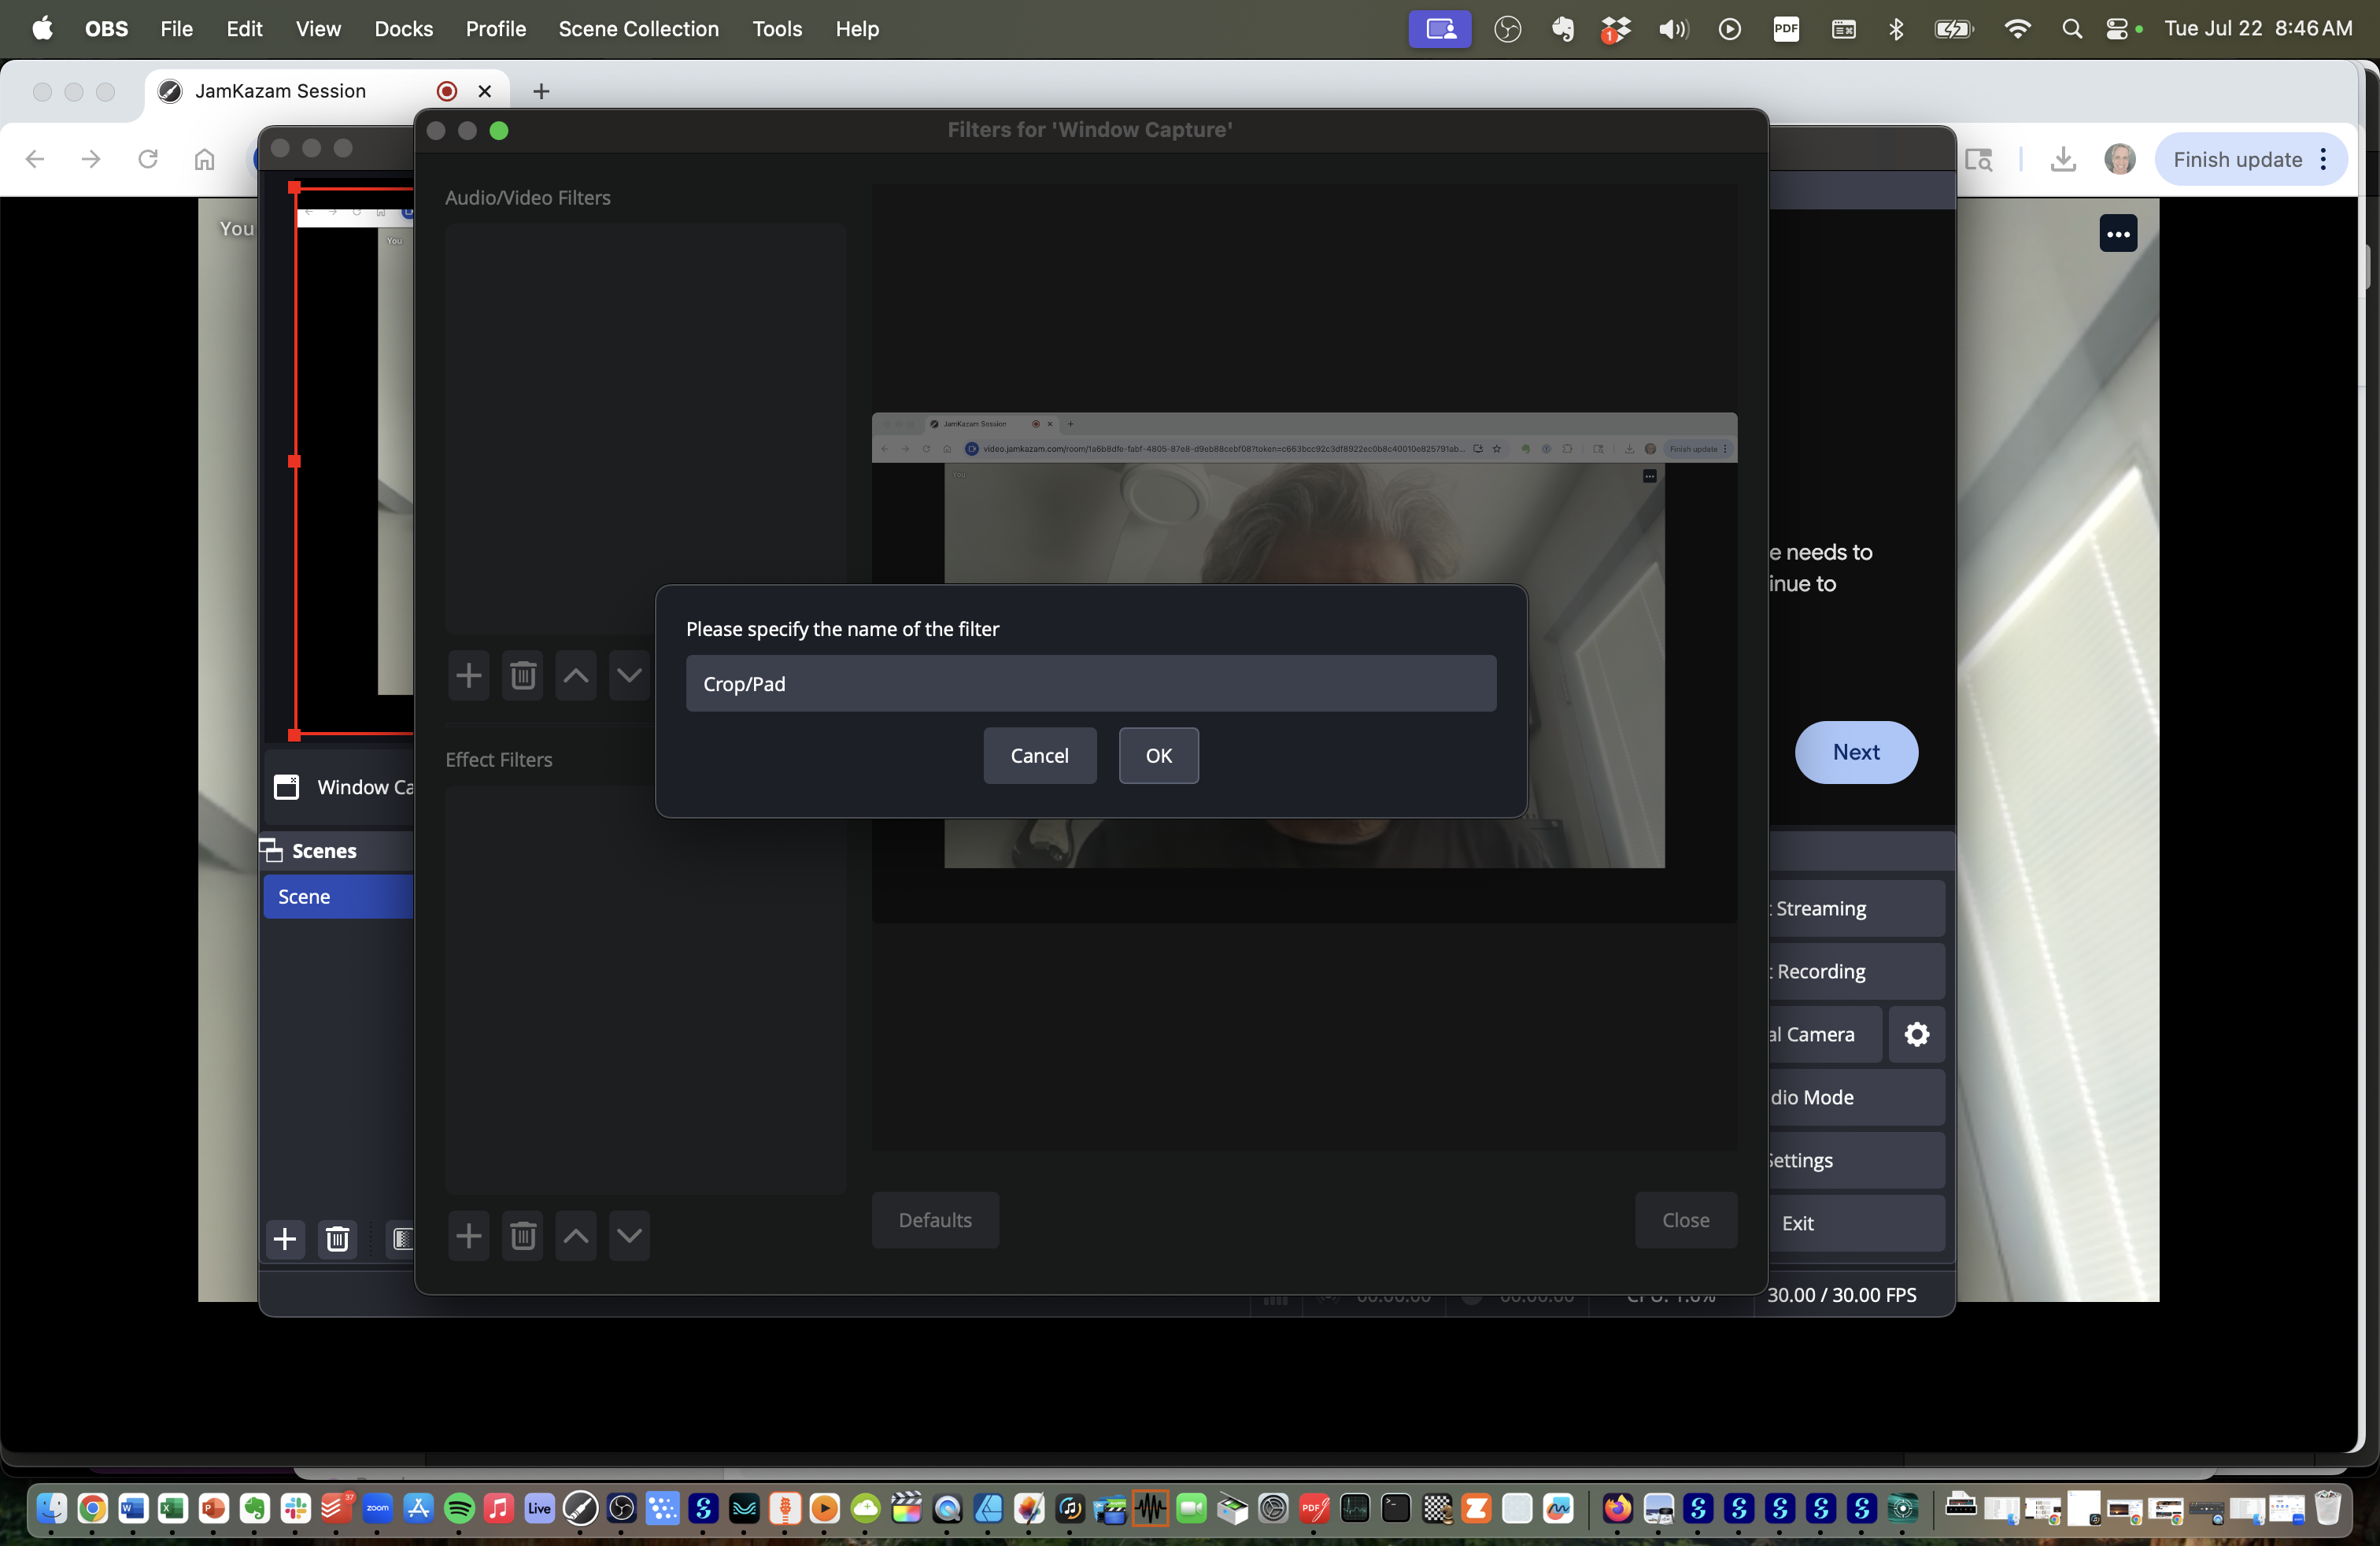This screenshot has width=2380, height=1546.
Task: Add a new scene with plus icon
Action: pyautogui.click(x=285, y=1239)
